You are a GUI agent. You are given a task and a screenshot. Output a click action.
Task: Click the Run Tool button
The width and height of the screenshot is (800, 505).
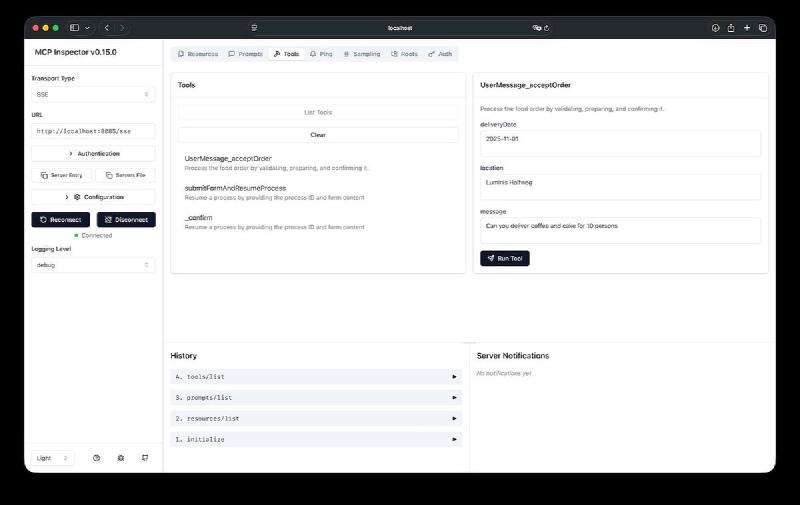pos(505,258)
